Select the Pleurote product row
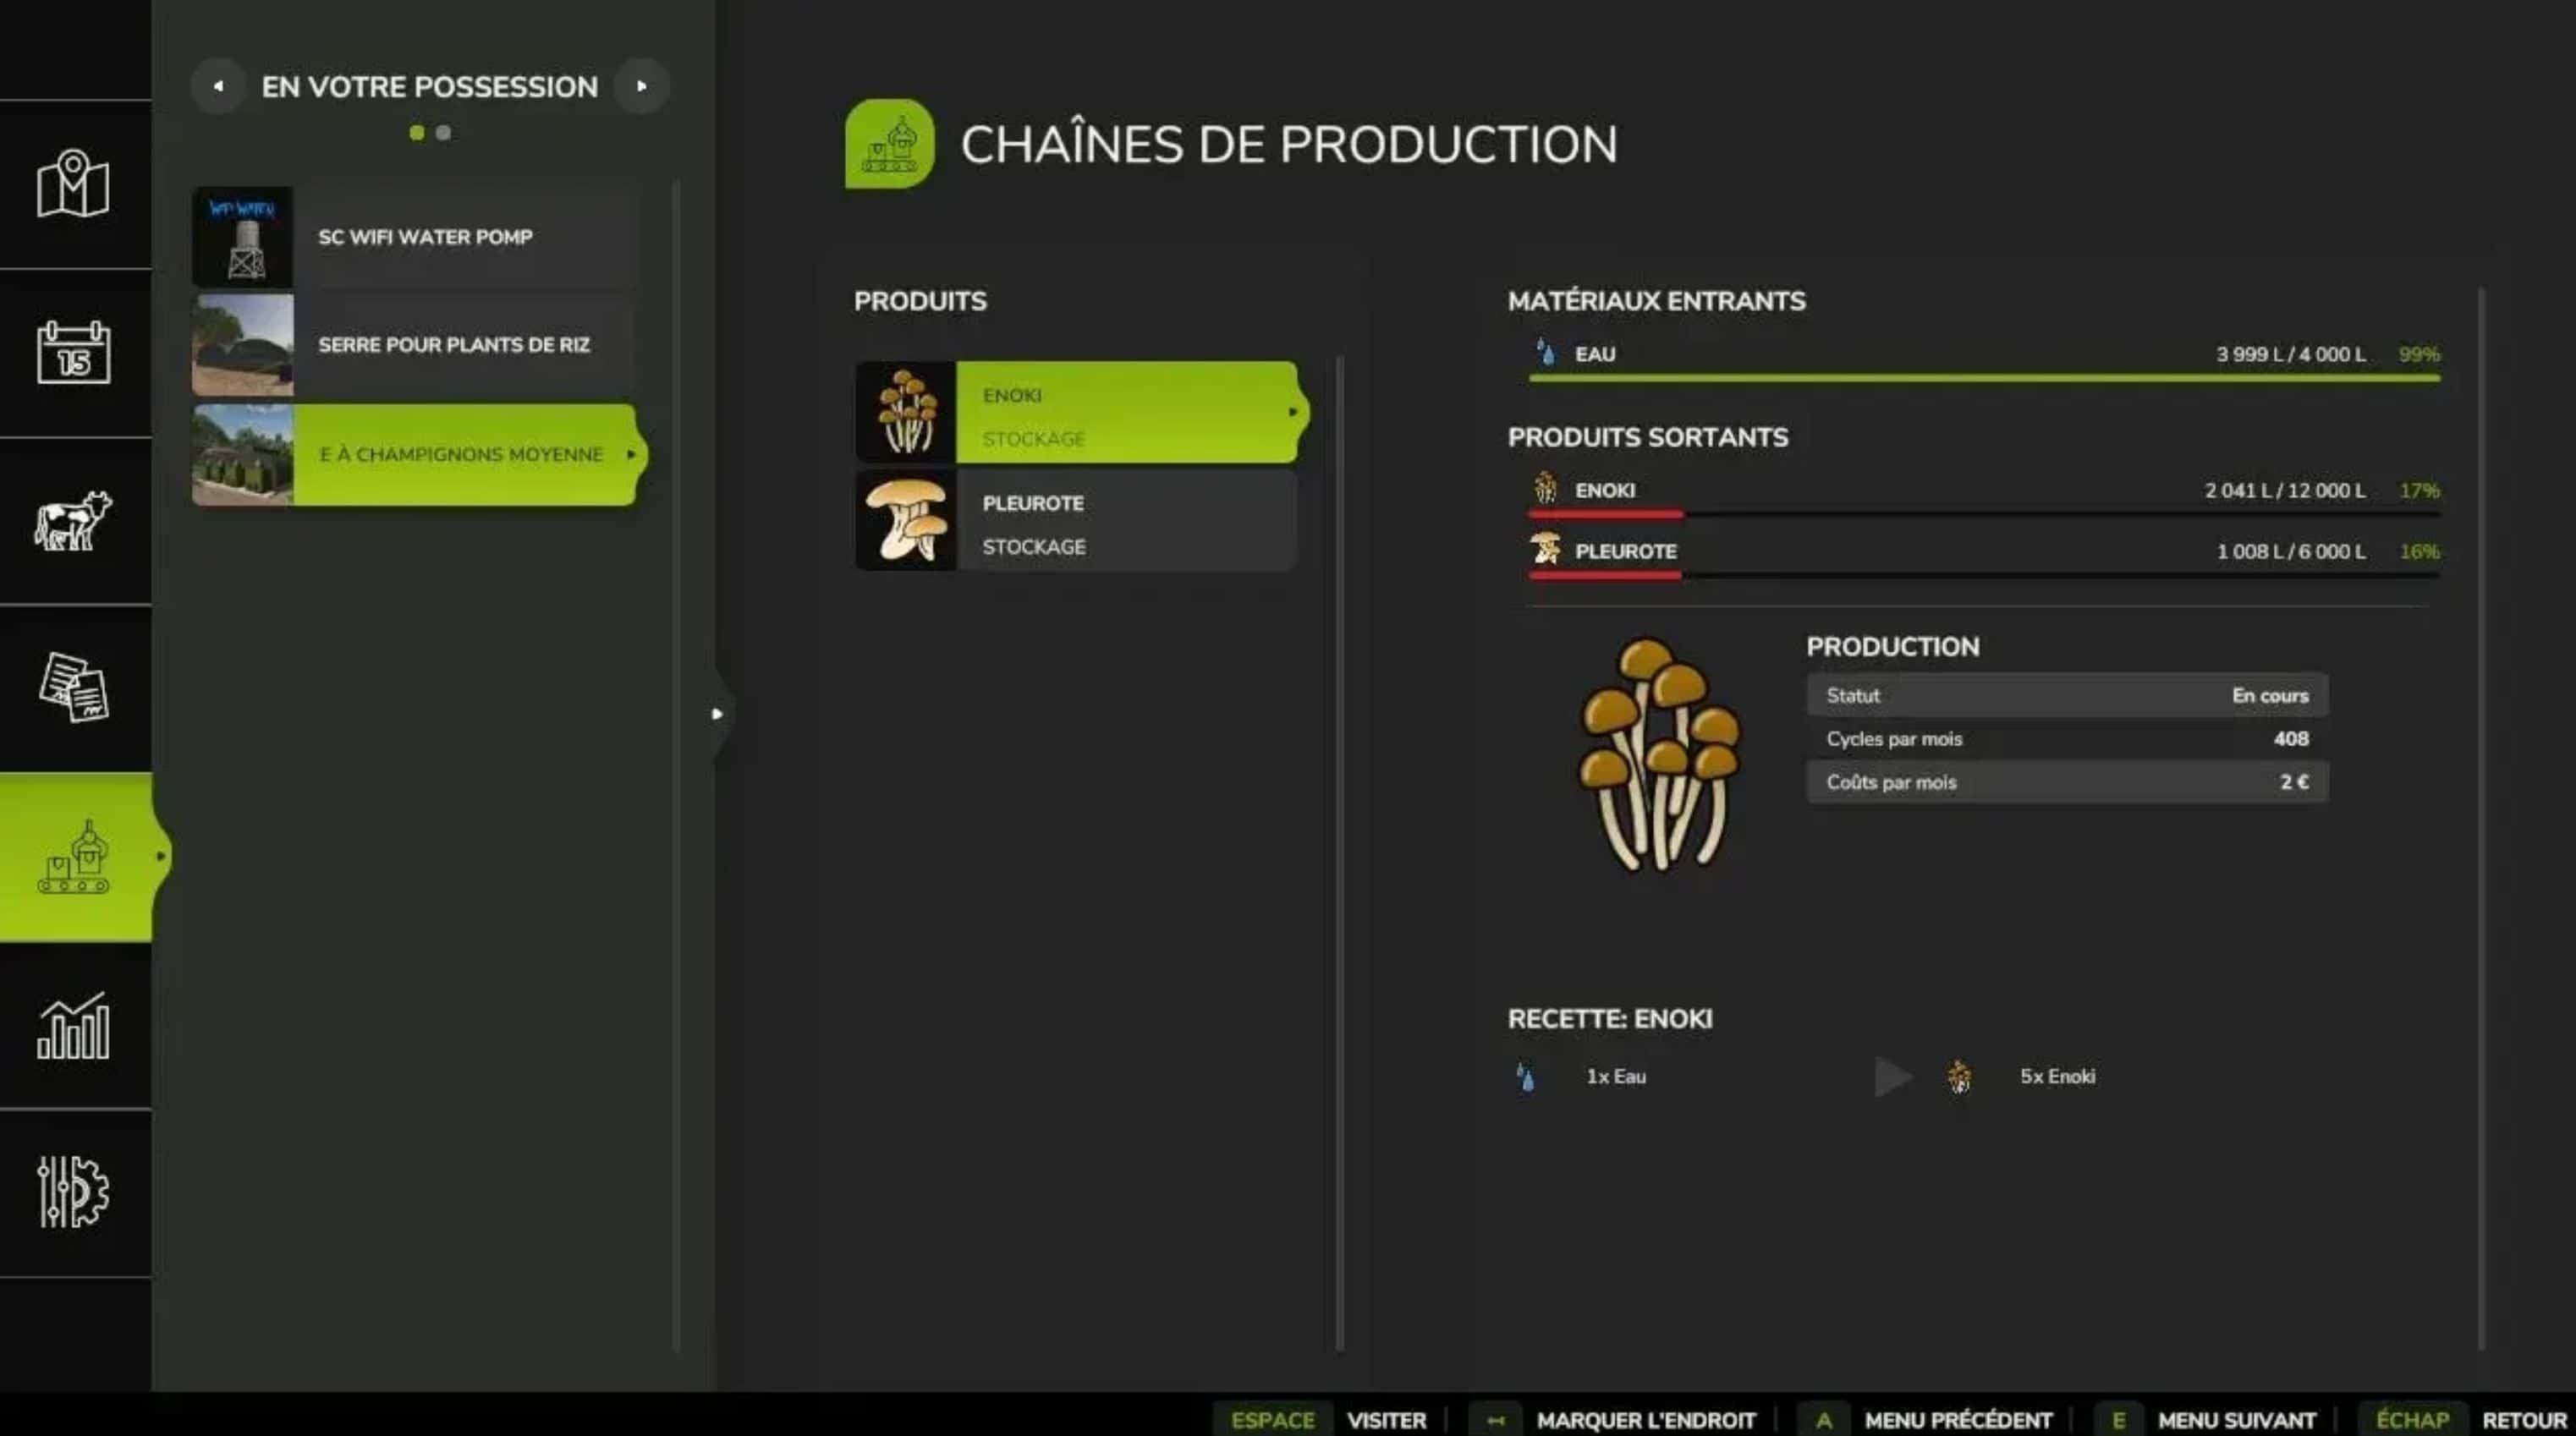2576x1436 pixels. [1076, 521]
